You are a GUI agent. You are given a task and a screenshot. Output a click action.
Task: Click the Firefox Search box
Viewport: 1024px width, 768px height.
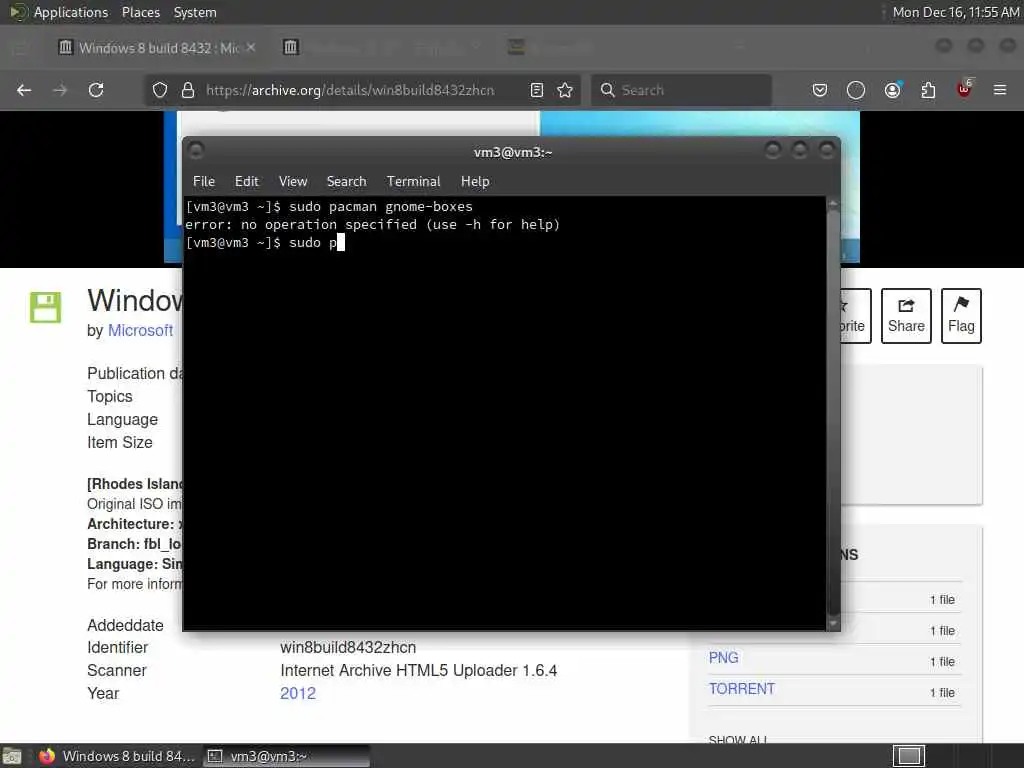pos(681,90)
